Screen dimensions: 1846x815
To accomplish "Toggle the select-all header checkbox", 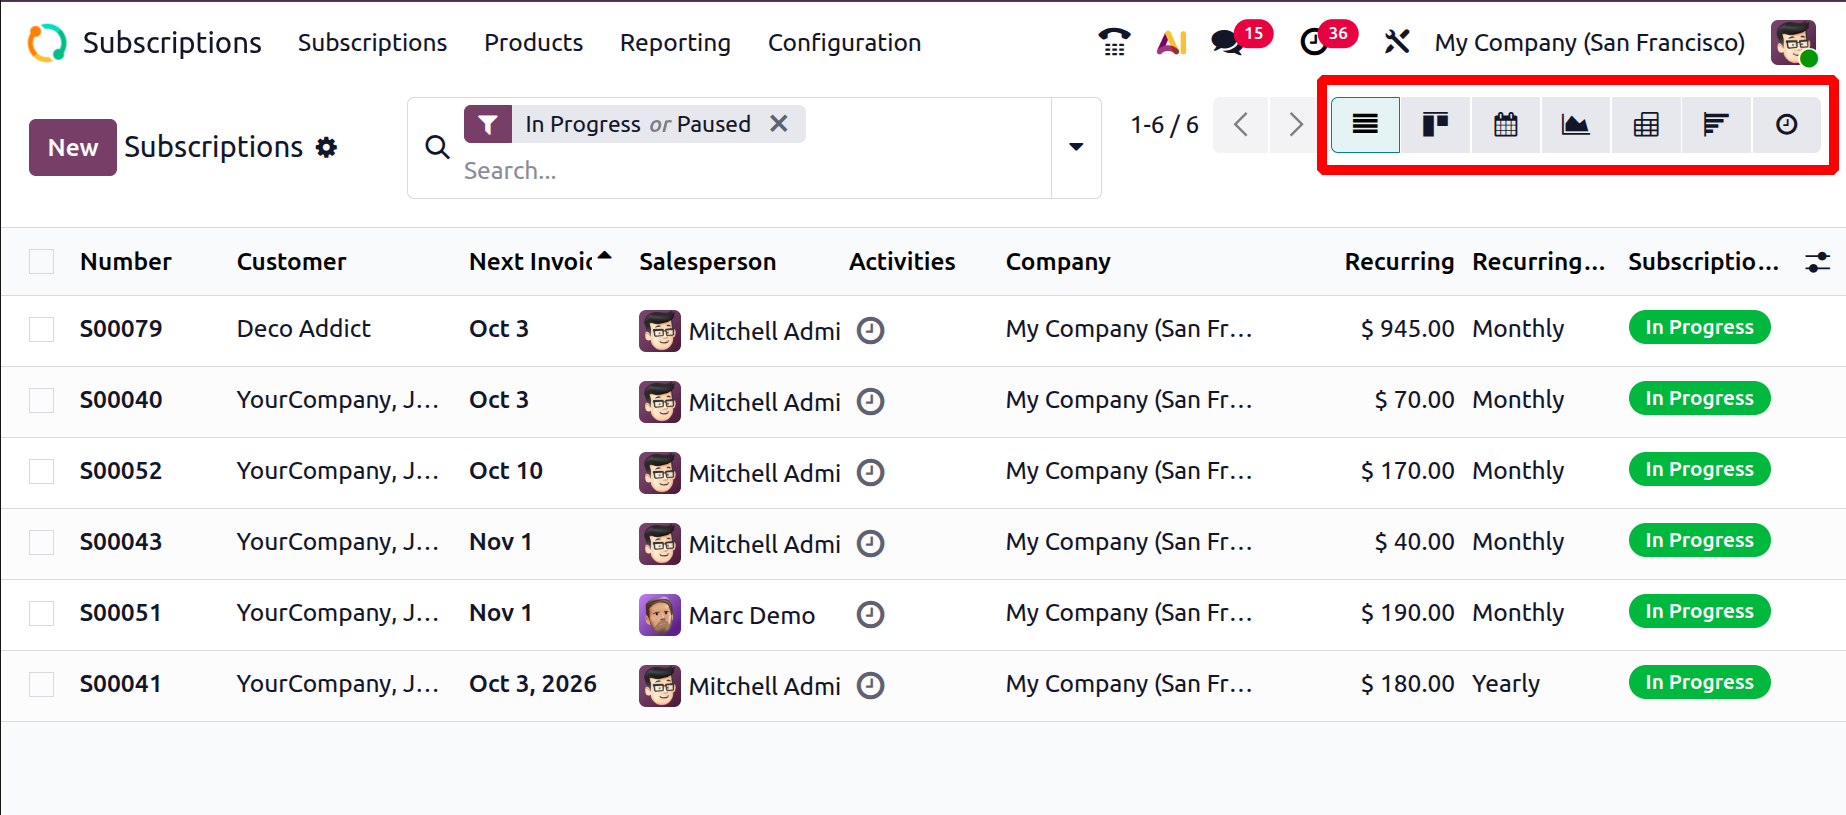I will coord(42,262).
